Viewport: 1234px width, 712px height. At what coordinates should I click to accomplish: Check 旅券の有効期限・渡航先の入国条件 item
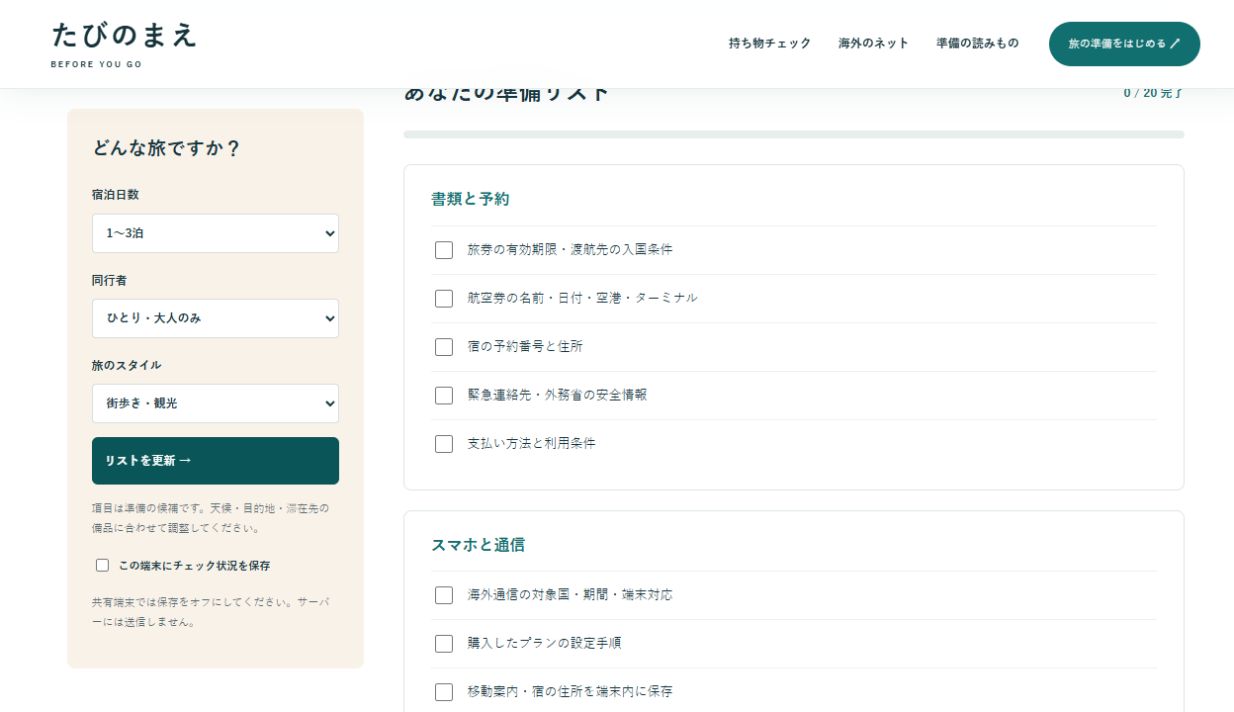pyautogui.click(x=444, y=250)
